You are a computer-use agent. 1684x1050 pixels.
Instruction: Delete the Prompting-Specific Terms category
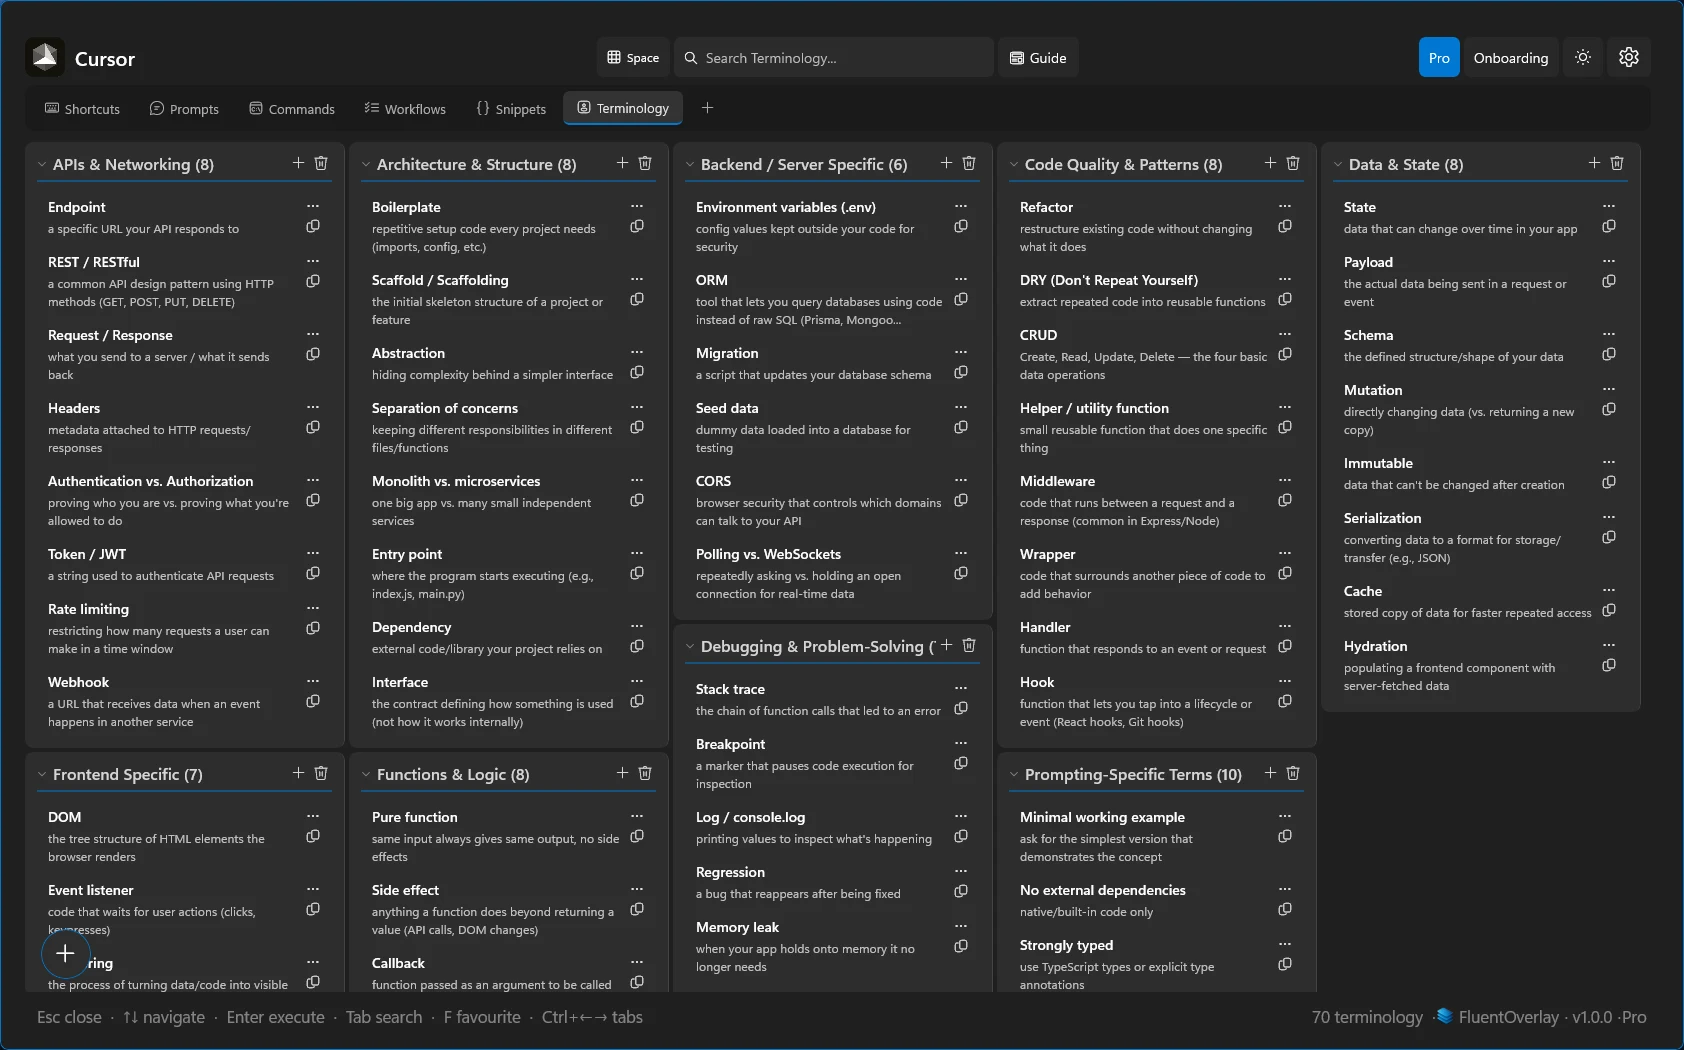tap(1293, 773)
